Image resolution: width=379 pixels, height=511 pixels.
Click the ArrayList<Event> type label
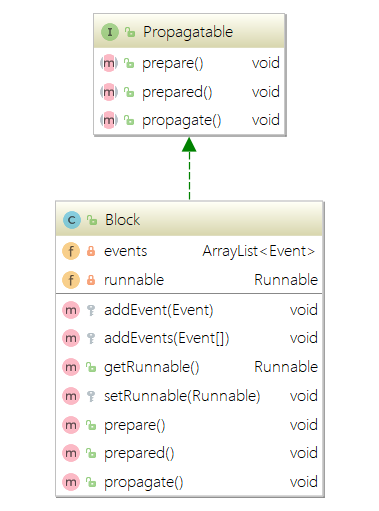click(x=259, y=251)
